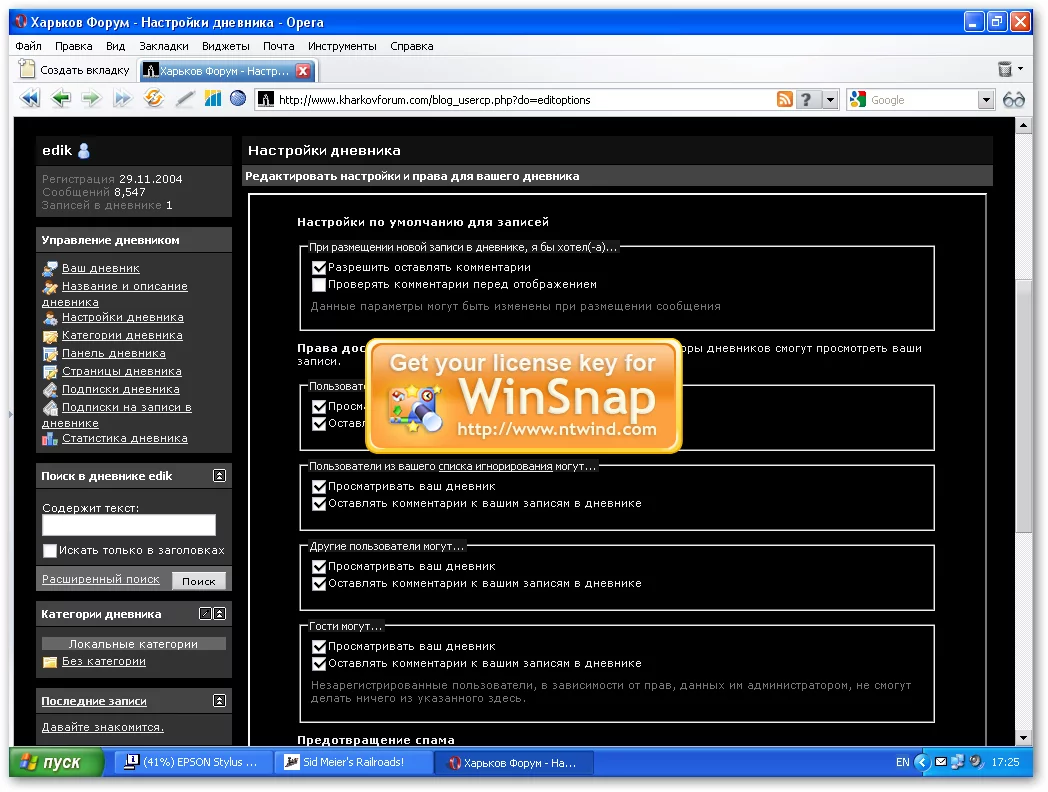
Task: Open the address bar dropdown arrow
Action: 830,100
